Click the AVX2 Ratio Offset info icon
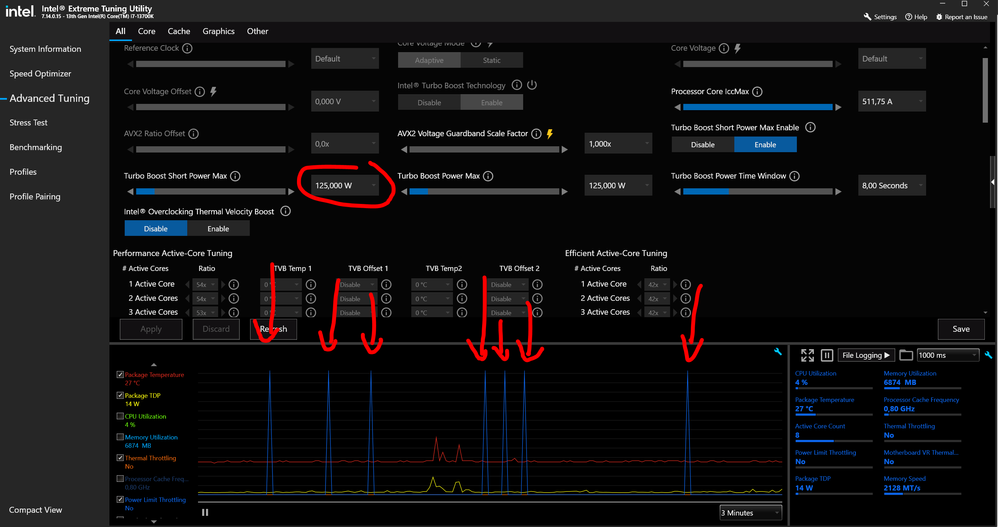 [x=193, y=134]
